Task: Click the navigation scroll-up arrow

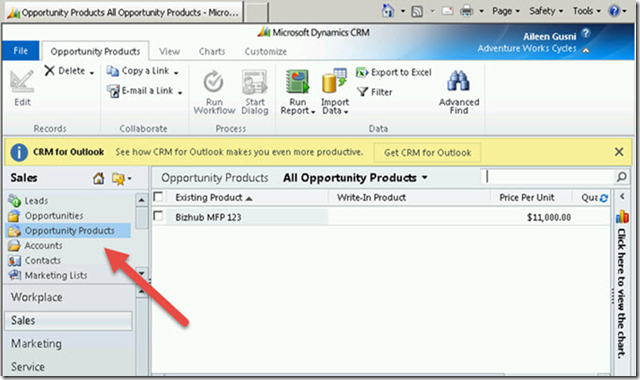Action: click(x=141, y=200)
